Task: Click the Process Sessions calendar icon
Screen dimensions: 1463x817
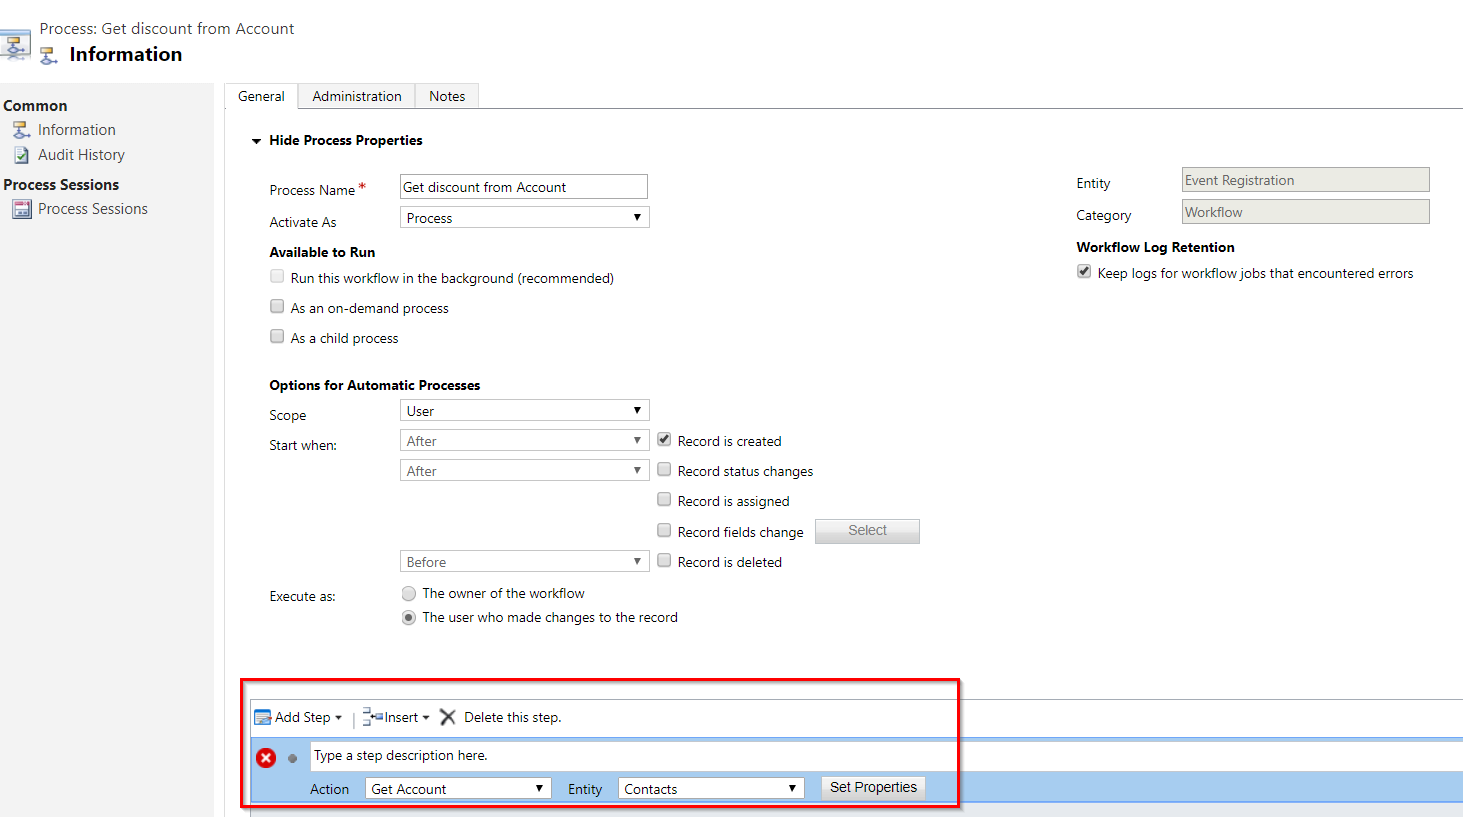Action: (x=21, y=209)
